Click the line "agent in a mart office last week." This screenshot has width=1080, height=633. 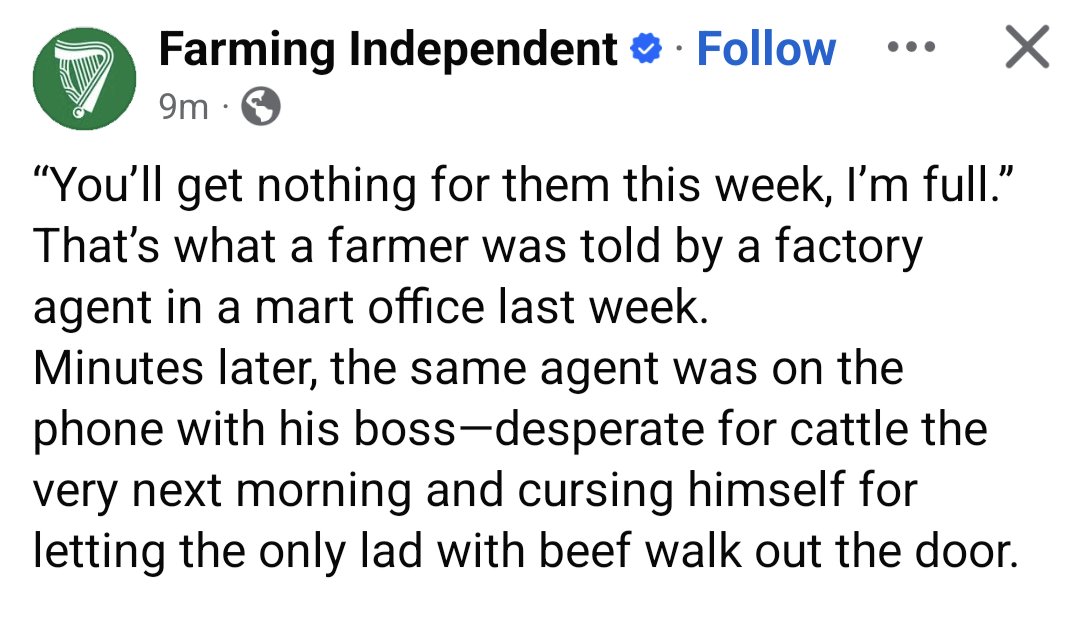click(x=370, y=307)
